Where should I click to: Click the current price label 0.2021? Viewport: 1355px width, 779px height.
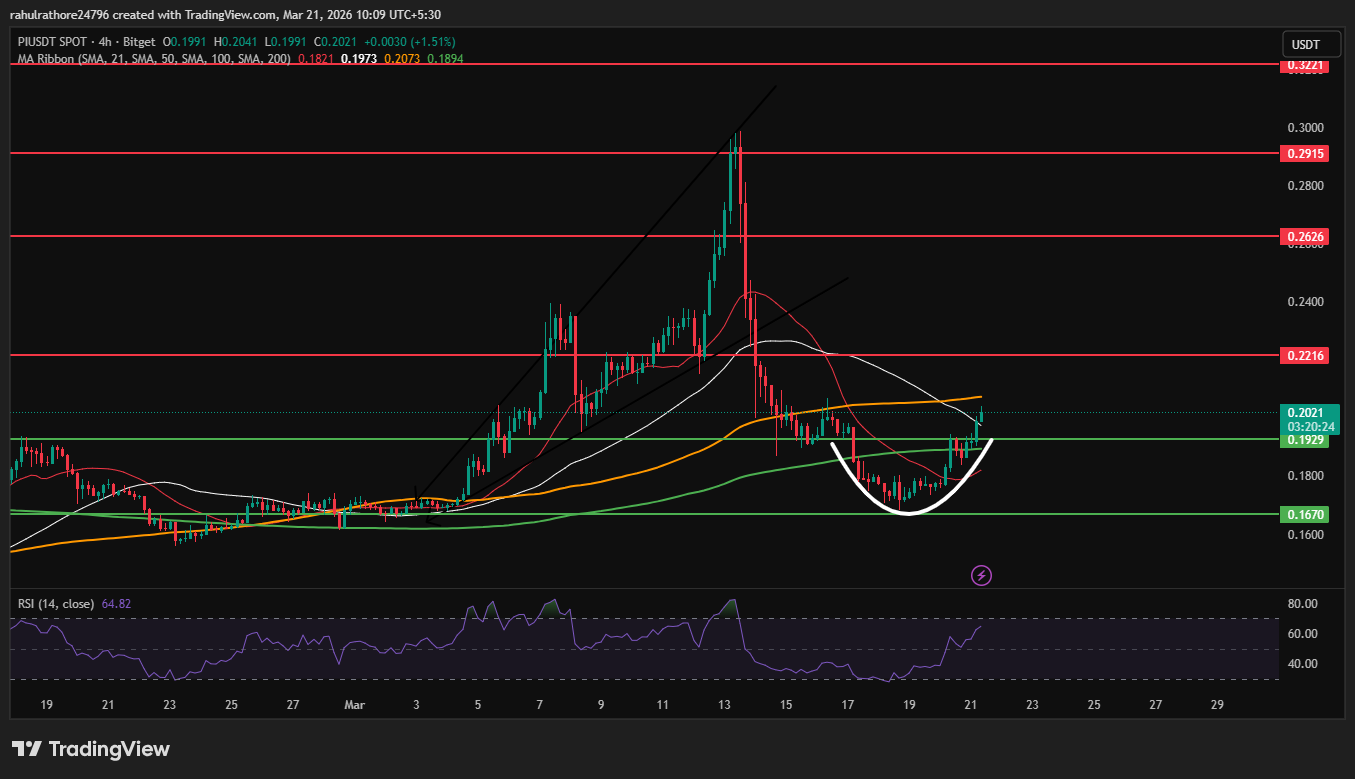1305,413
